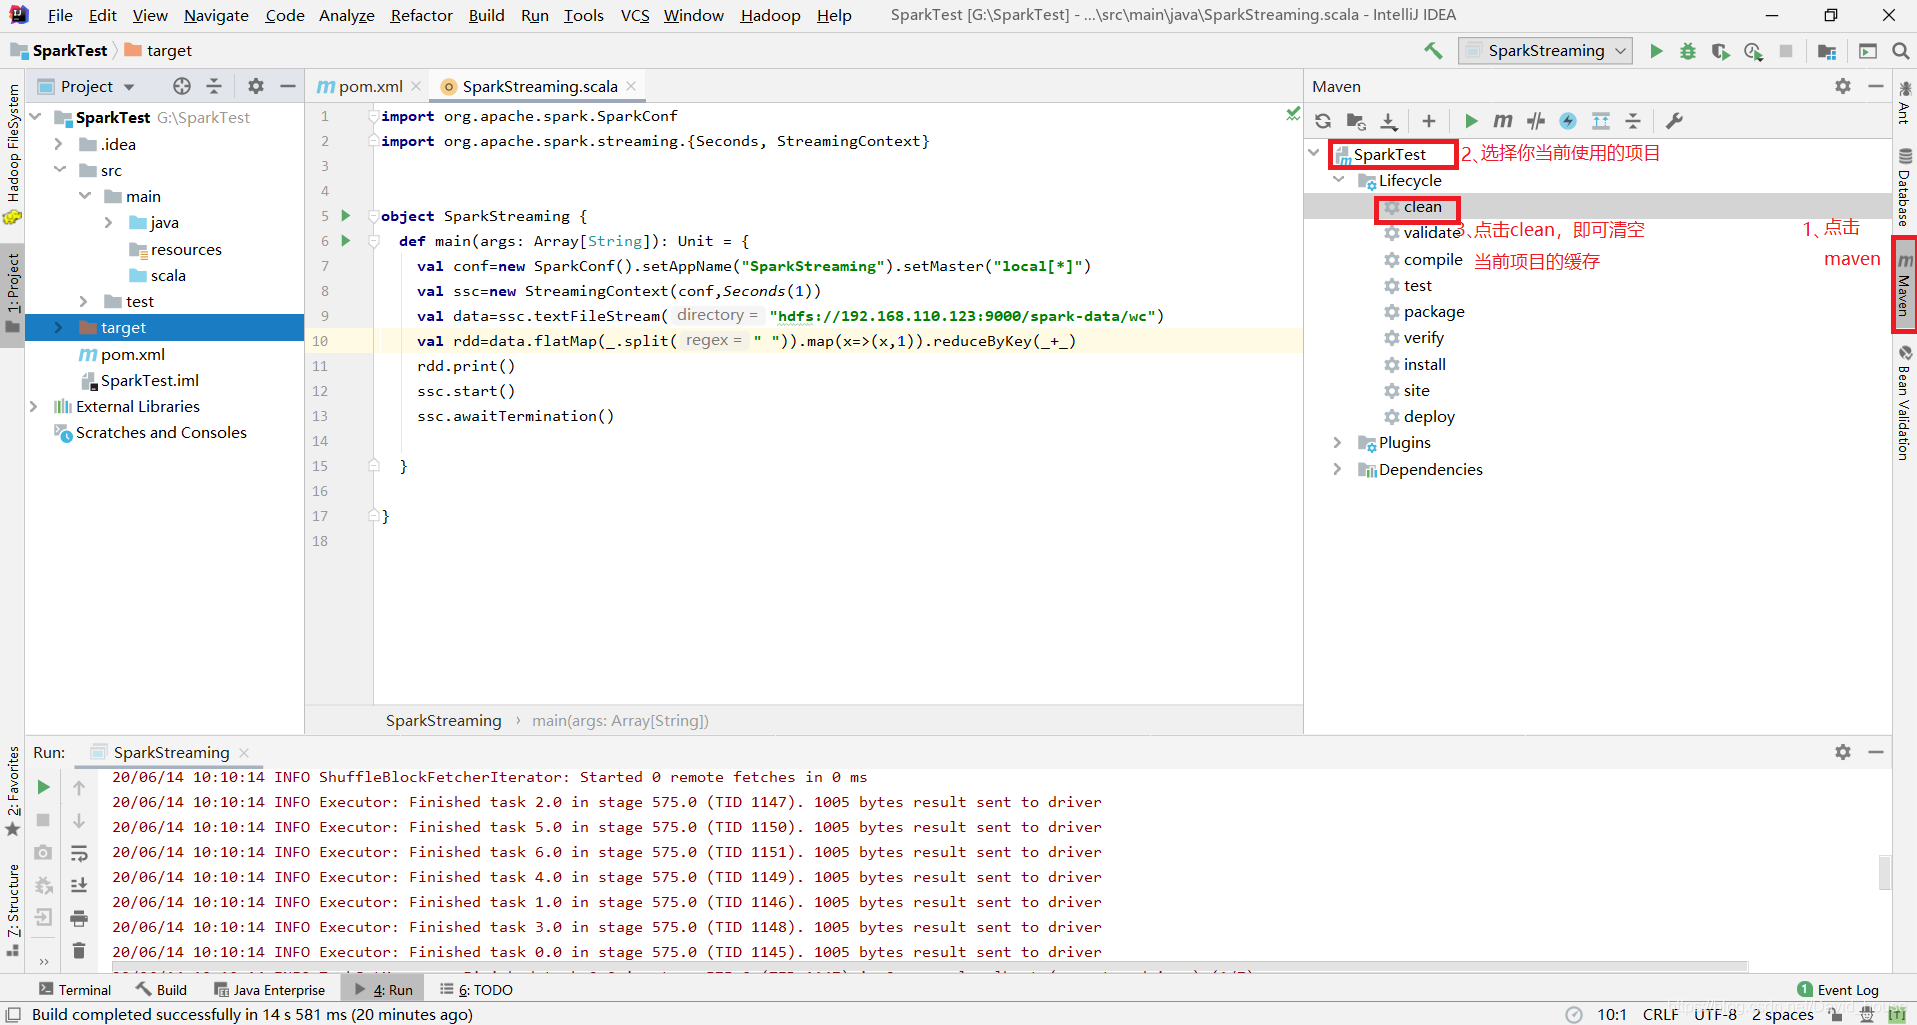Enable soft-wrap in the run console

pyautogui.click(x=80, y=854)
